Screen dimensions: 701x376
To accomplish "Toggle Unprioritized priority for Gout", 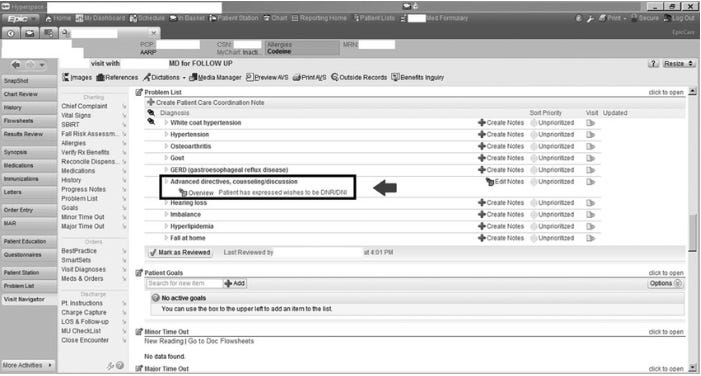I will tap(553, 158).
